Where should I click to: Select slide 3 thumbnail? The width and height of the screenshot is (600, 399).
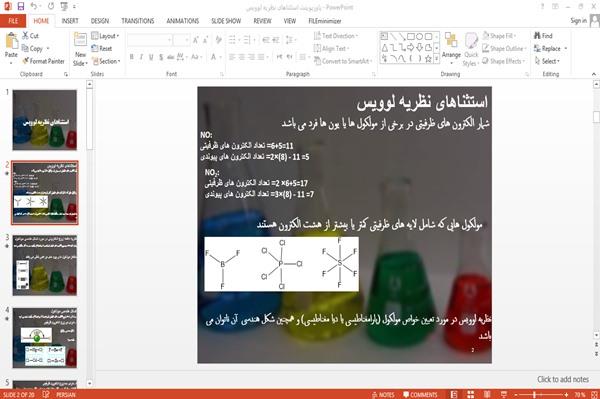point(44,265)
